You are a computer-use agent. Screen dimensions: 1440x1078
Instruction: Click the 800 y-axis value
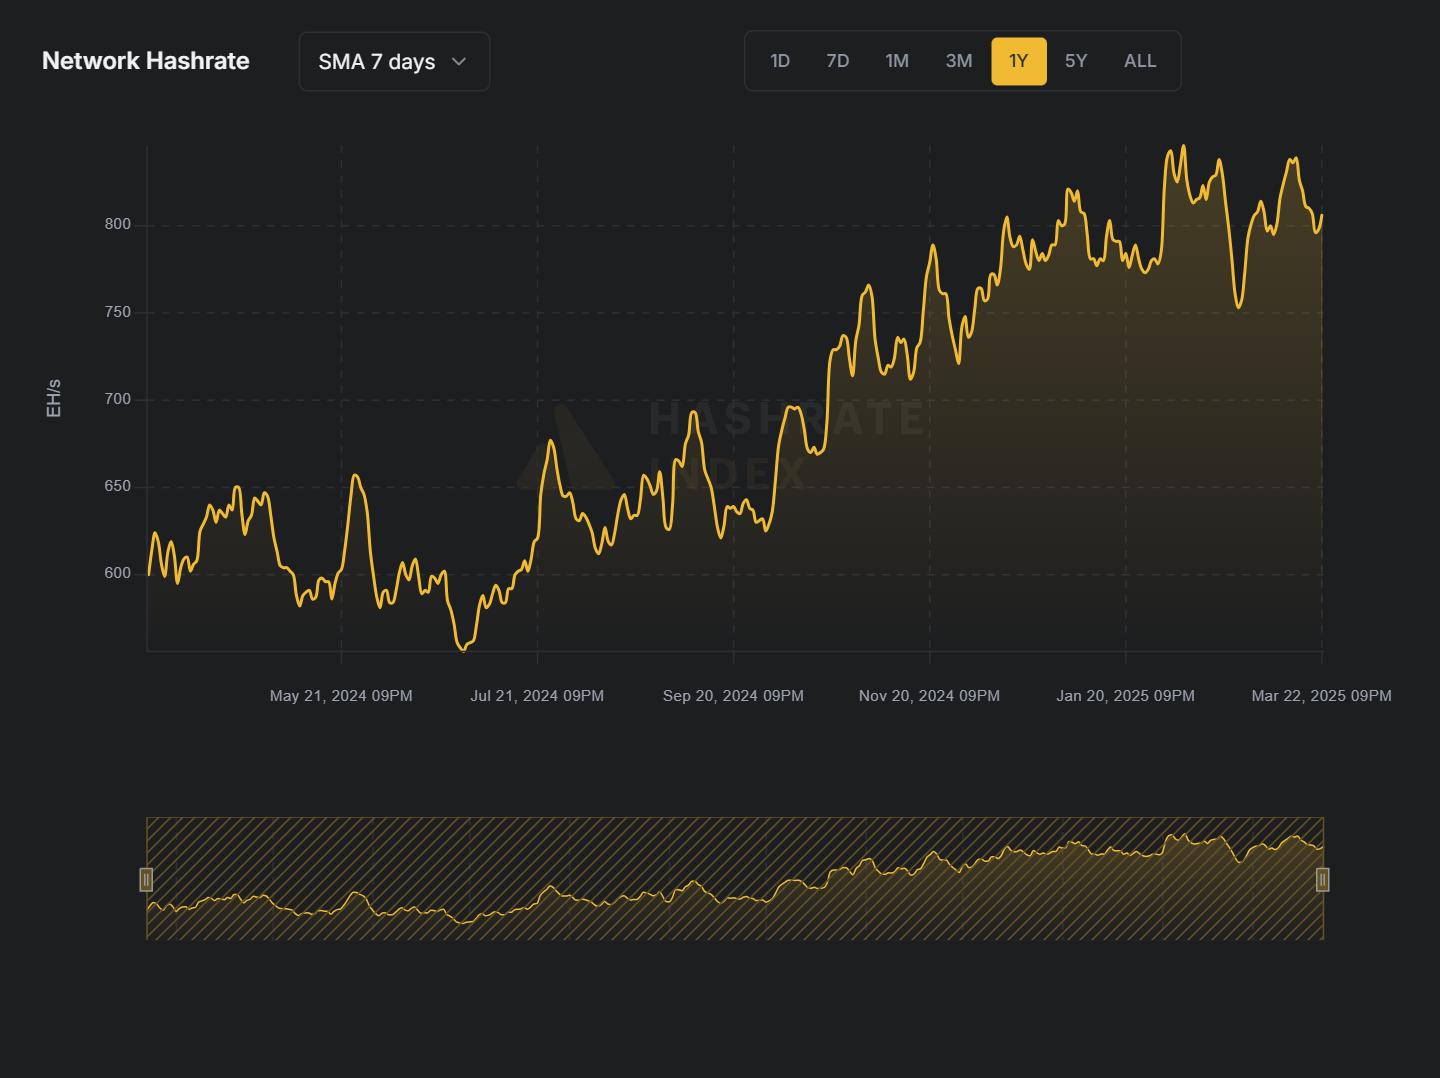pyautogui.click(x=118, y=224)
